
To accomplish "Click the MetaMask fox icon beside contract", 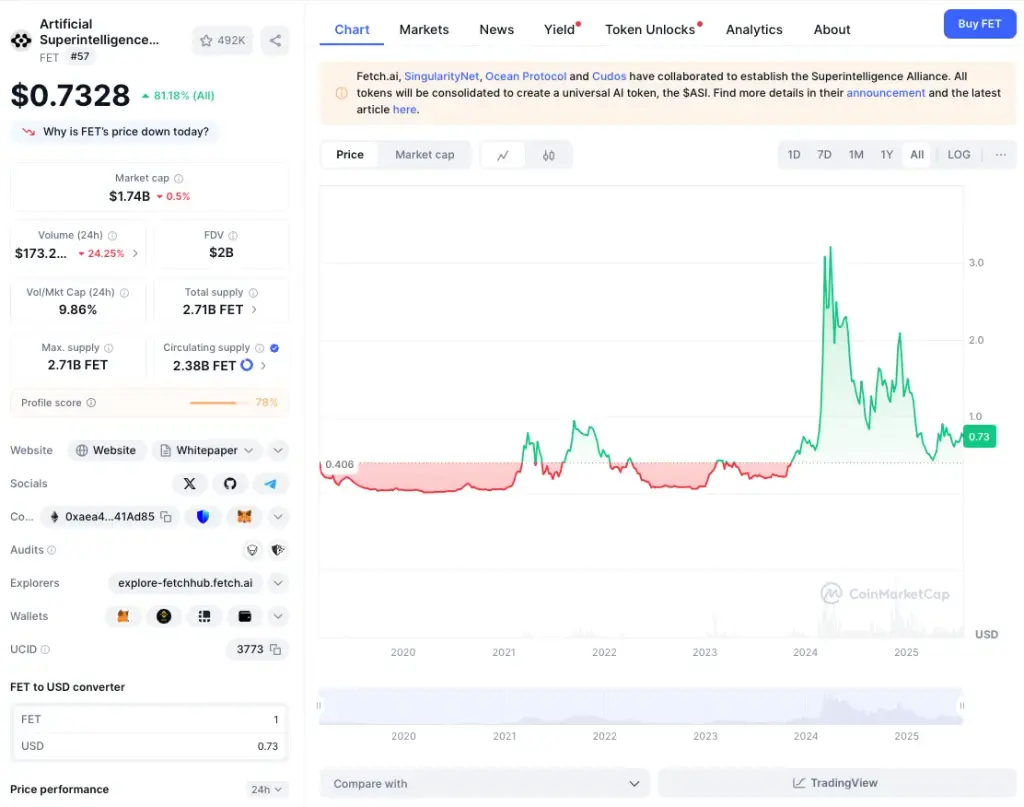I will [x=244, y=517].
